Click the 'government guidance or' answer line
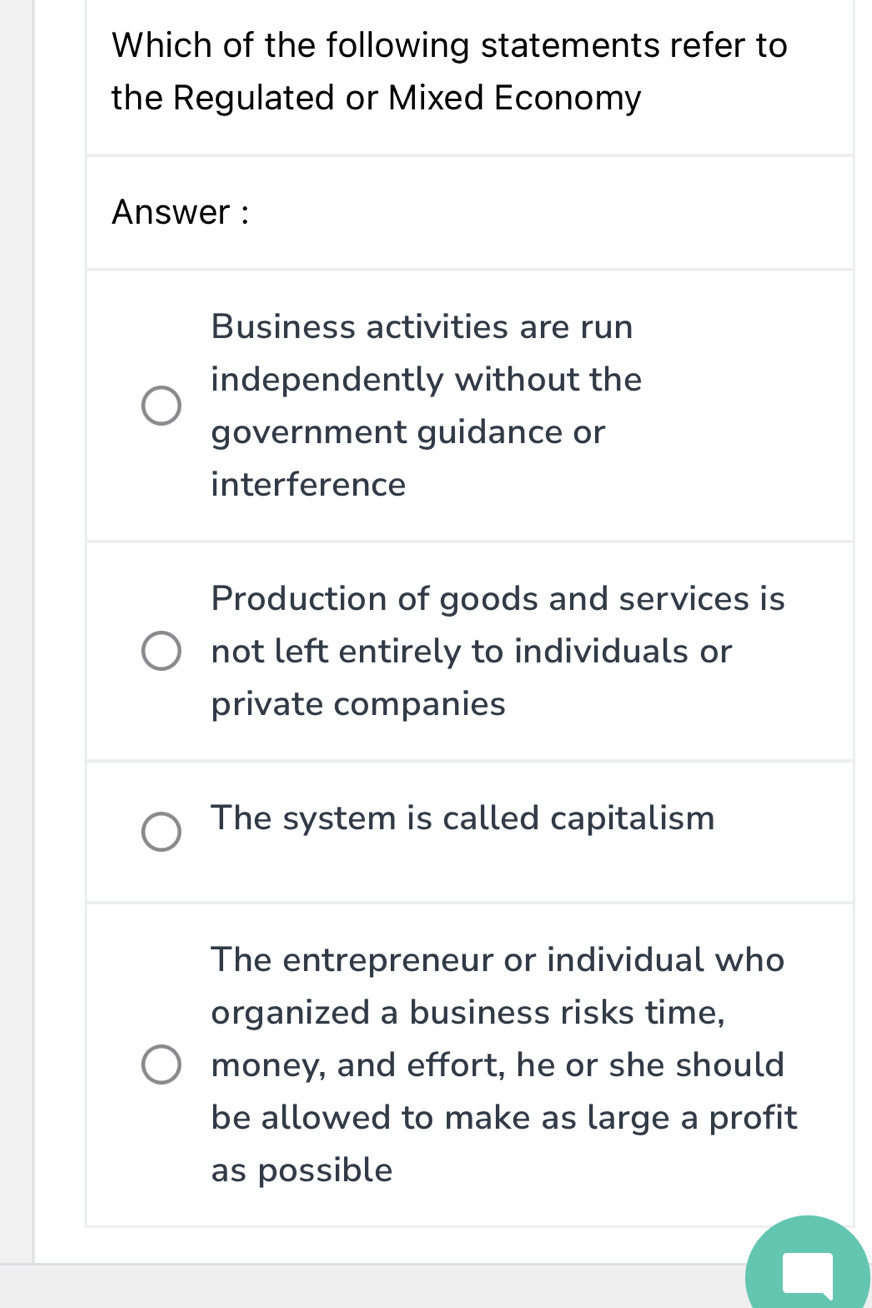This screenshot has height=1308, width=872. click(408, 432)
